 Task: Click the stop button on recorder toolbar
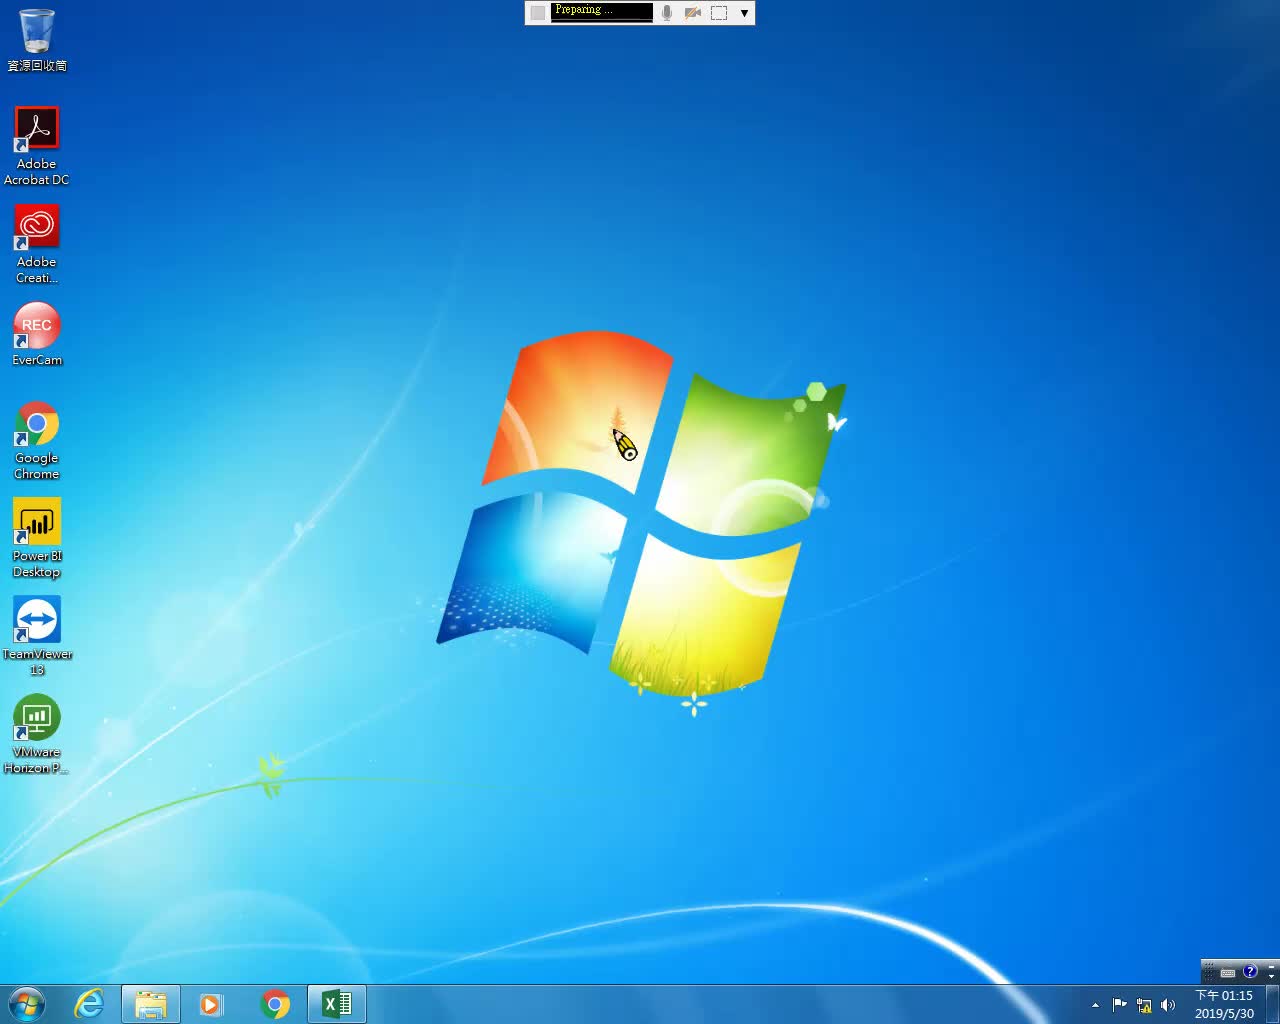click(538, 13)
